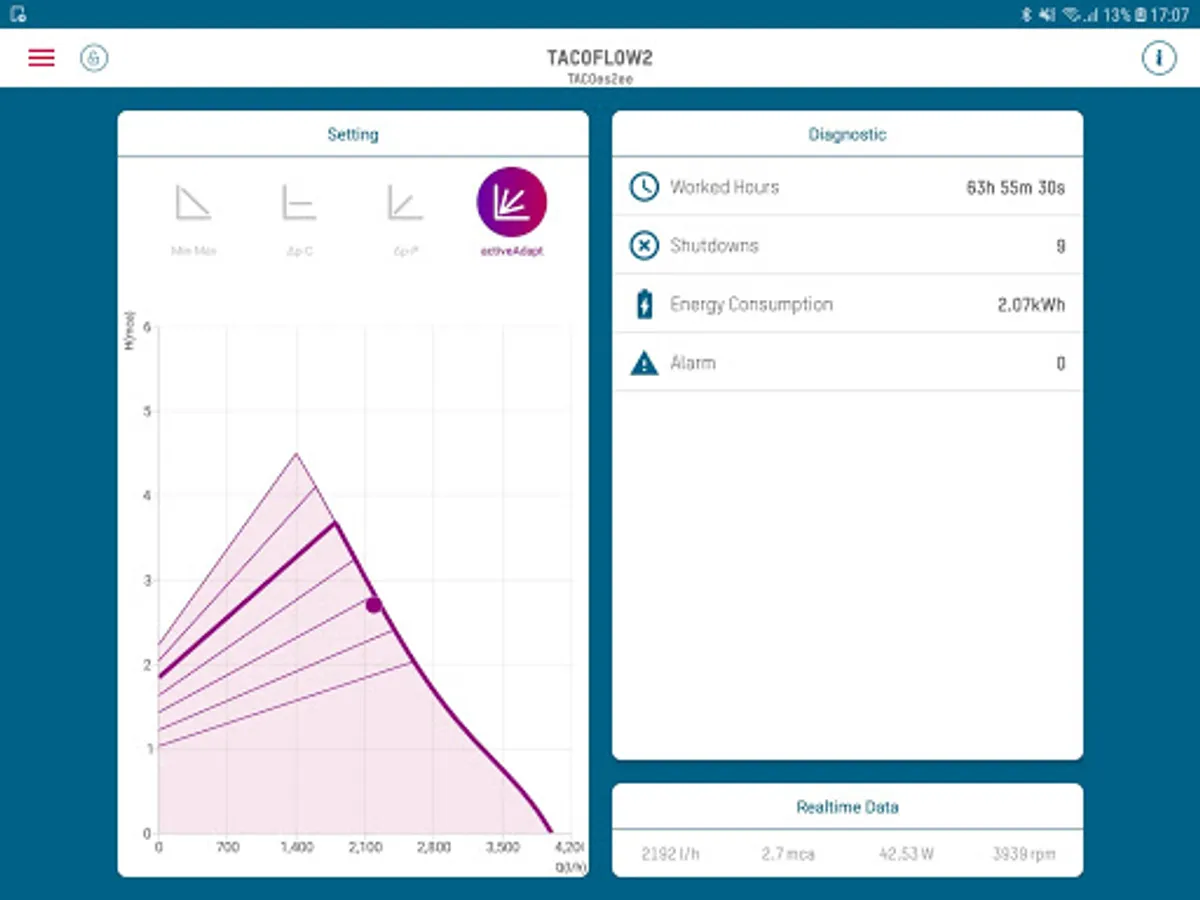Select the Δp-P proportional pressure mode
The image size is (1200, 900).
(405, 202)
